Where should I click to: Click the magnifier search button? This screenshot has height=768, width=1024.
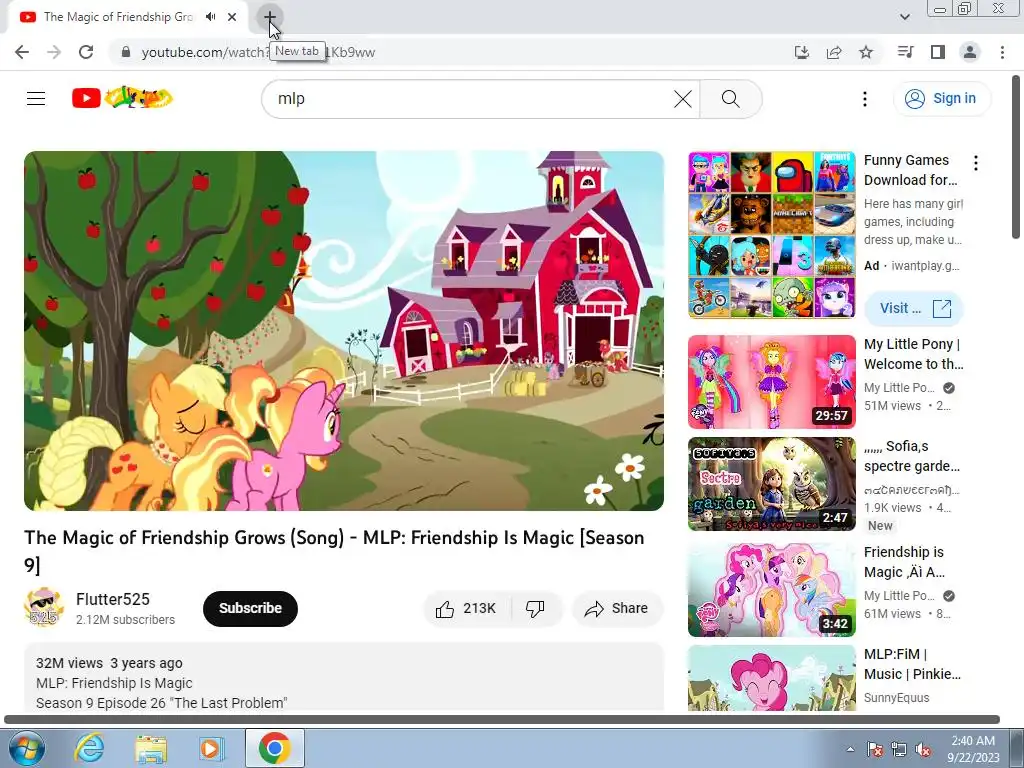pyautogui.click(x=731, y=99)
